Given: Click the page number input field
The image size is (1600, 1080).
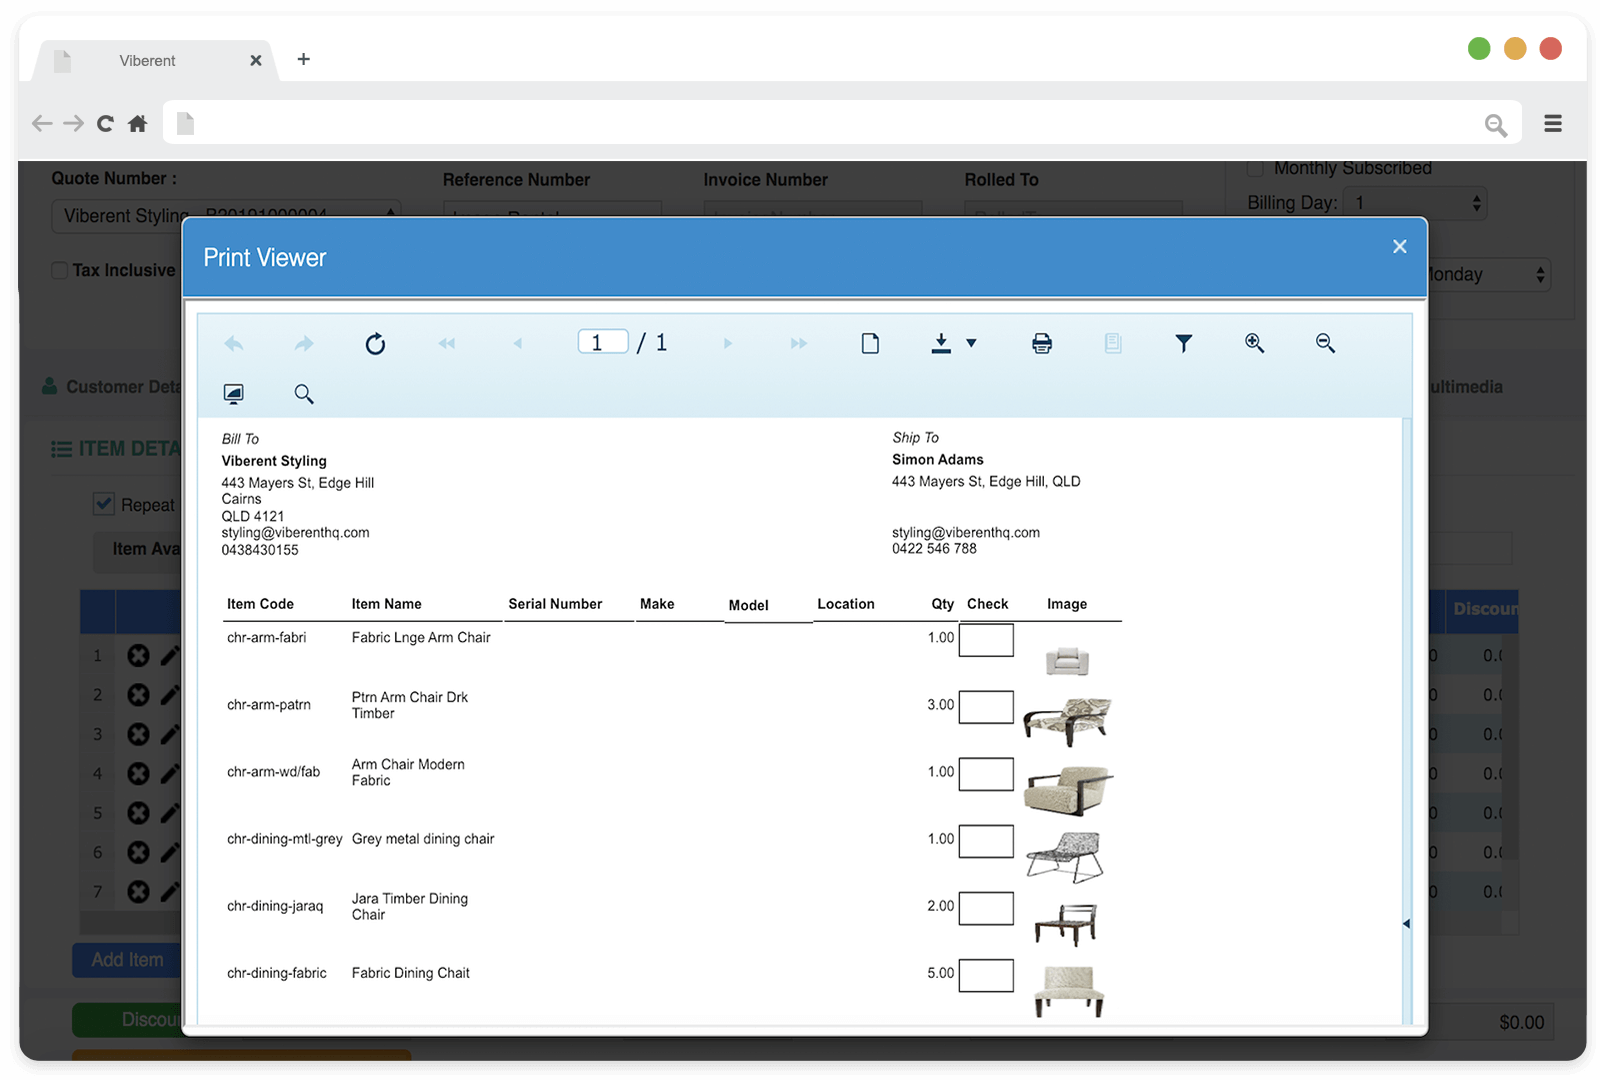Looking at the screenshot, I should pos(603,343).
